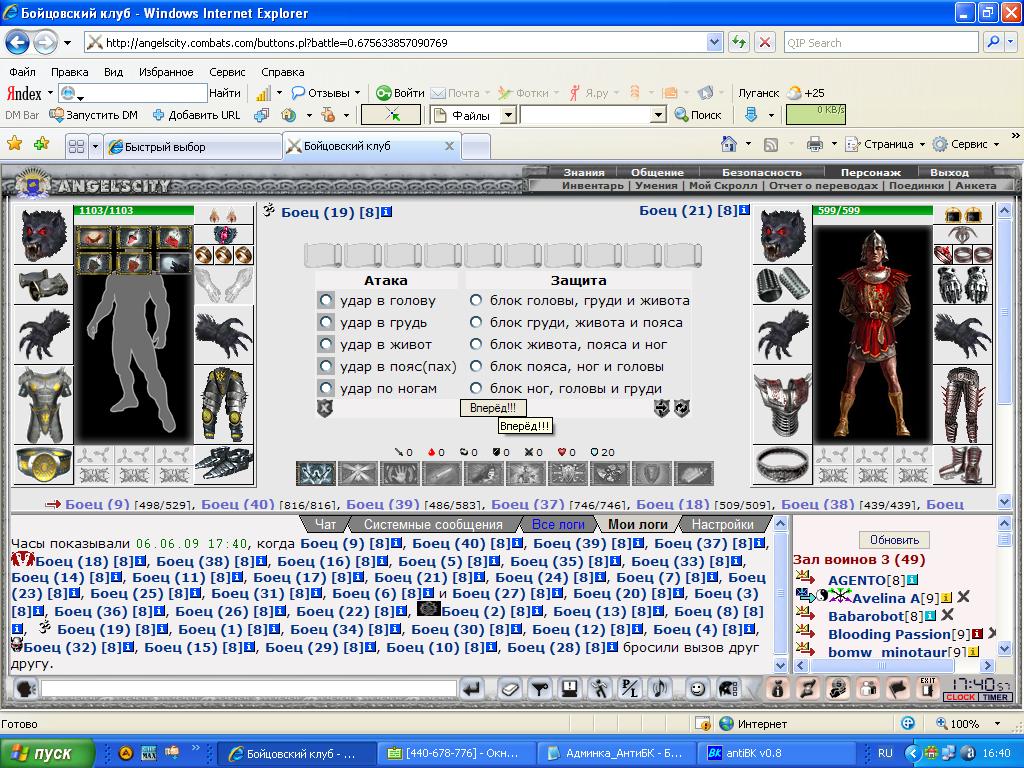Click the X icon beside Babarobot
The image size is (1024, 768).
point(948,615)
